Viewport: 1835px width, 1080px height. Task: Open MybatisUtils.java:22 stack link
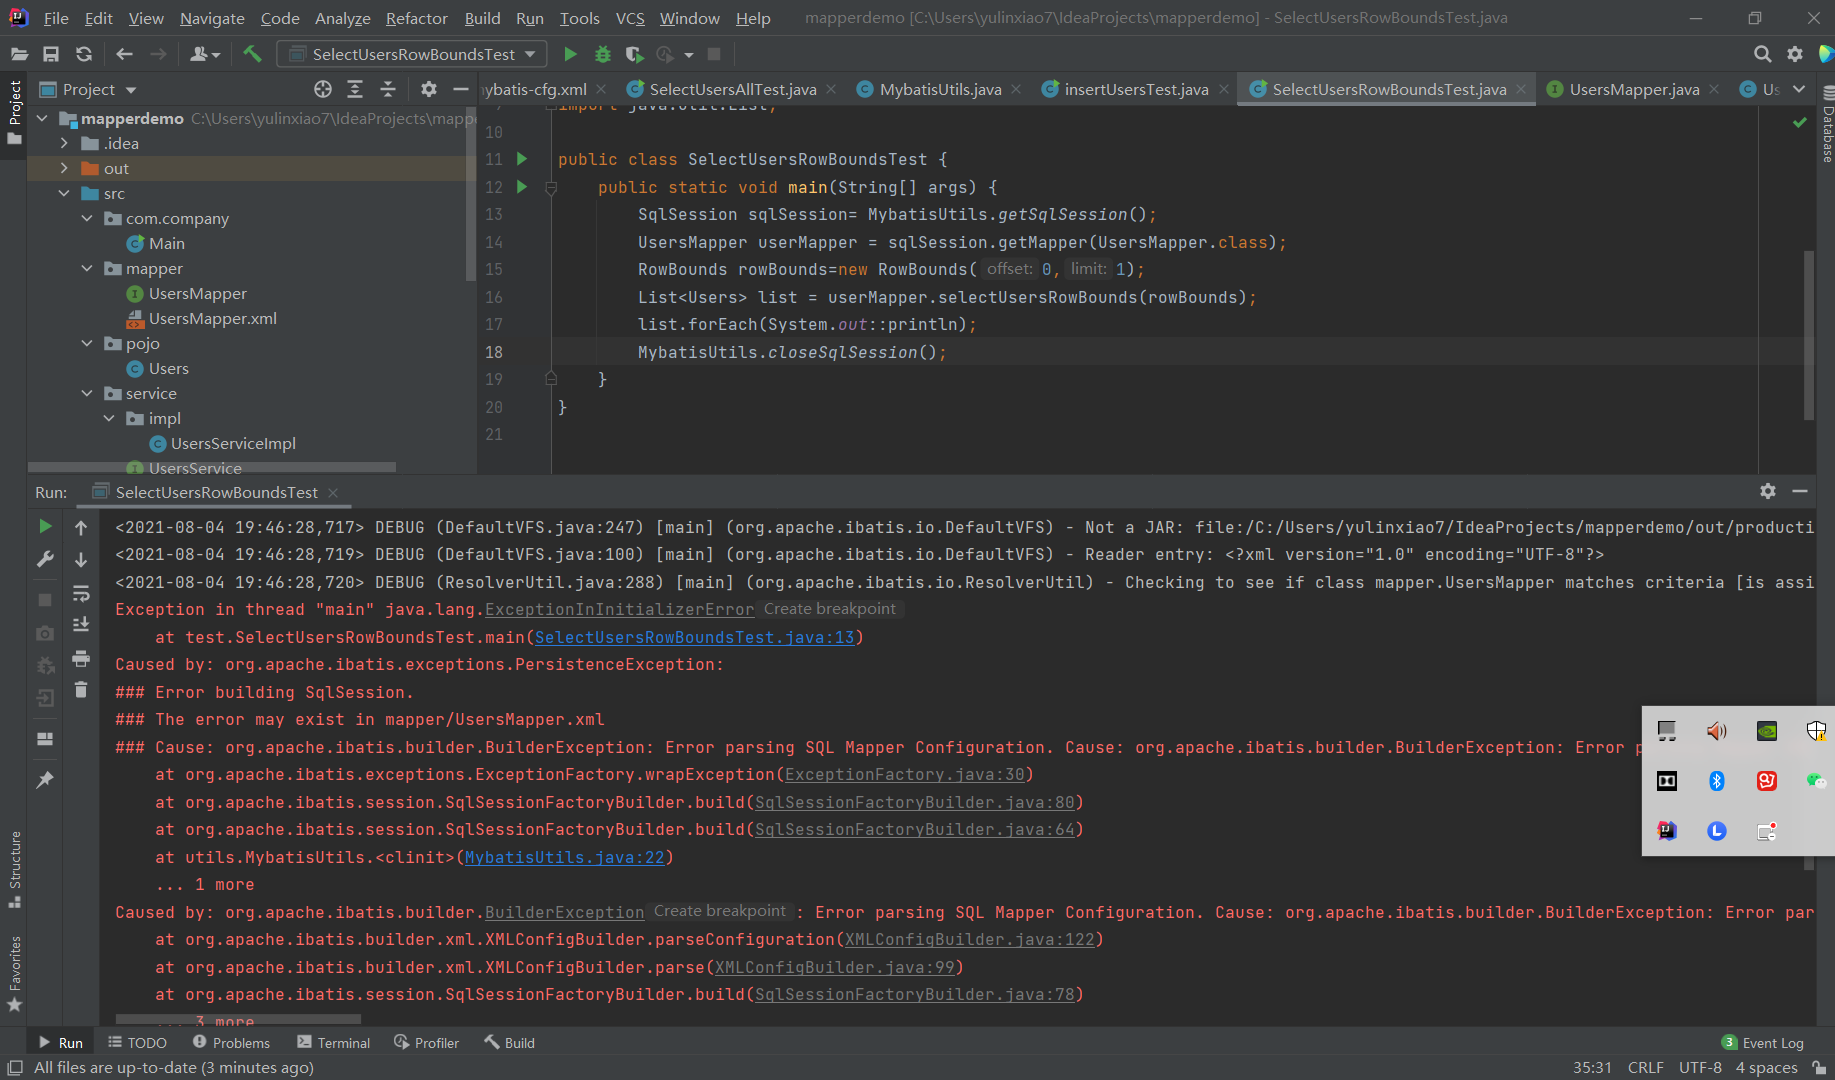click(565, 857)
